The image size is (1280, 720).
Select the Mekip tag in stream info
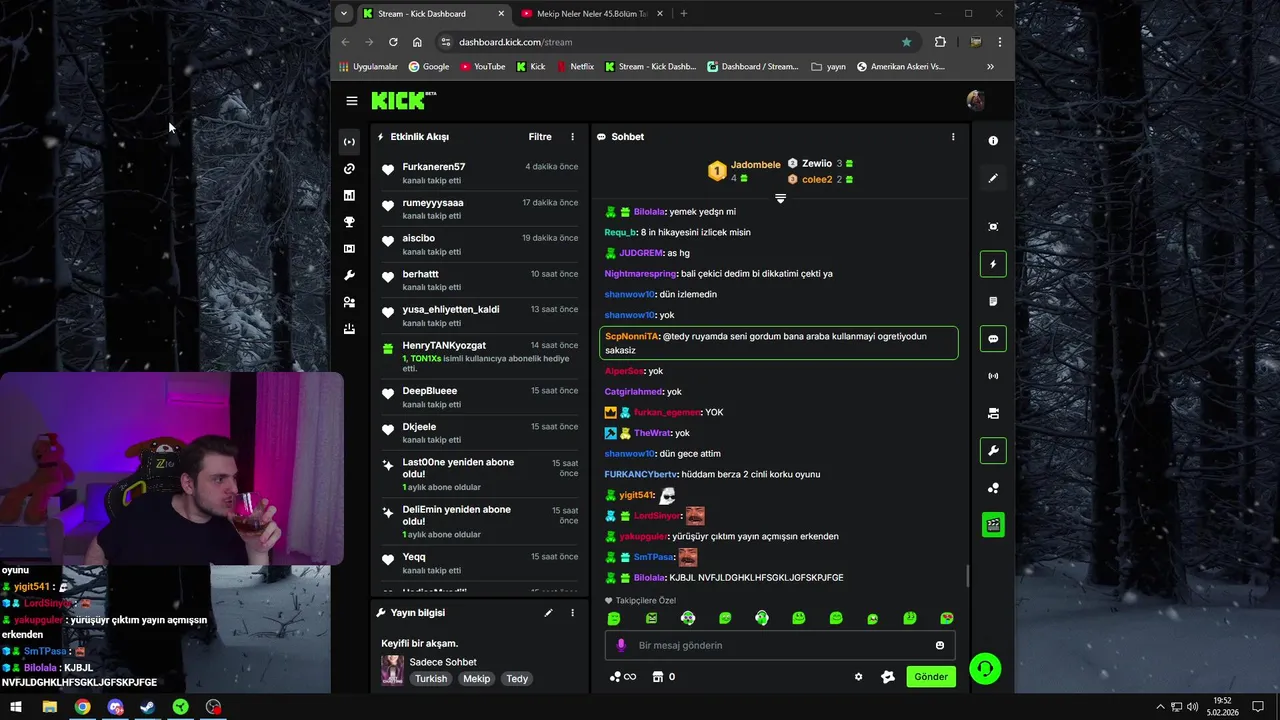tap(477, 679)
